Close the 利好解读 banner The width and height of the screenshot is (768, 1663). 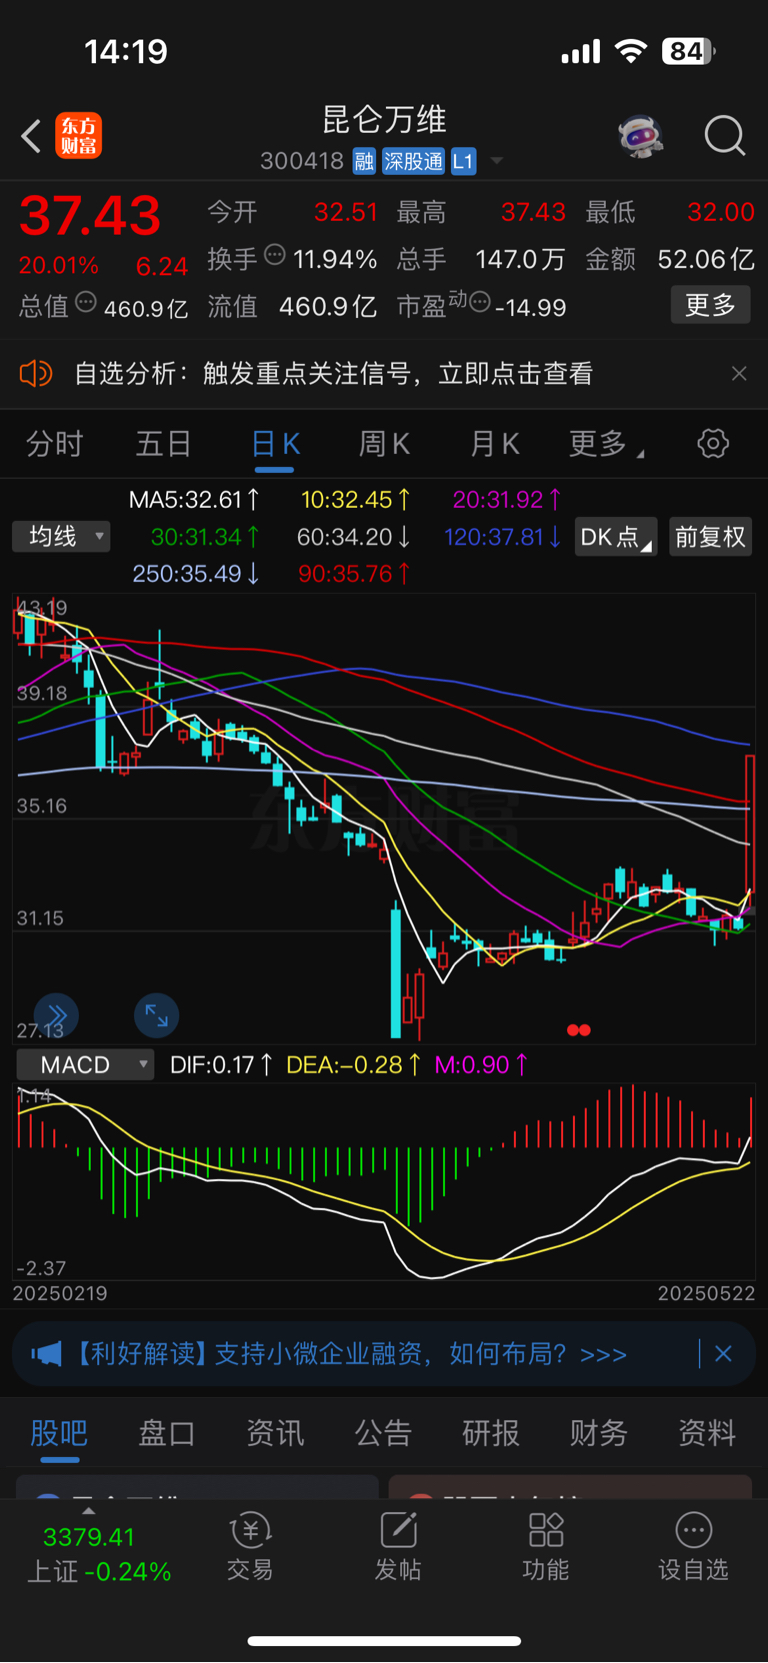[x=723, y=1354]
